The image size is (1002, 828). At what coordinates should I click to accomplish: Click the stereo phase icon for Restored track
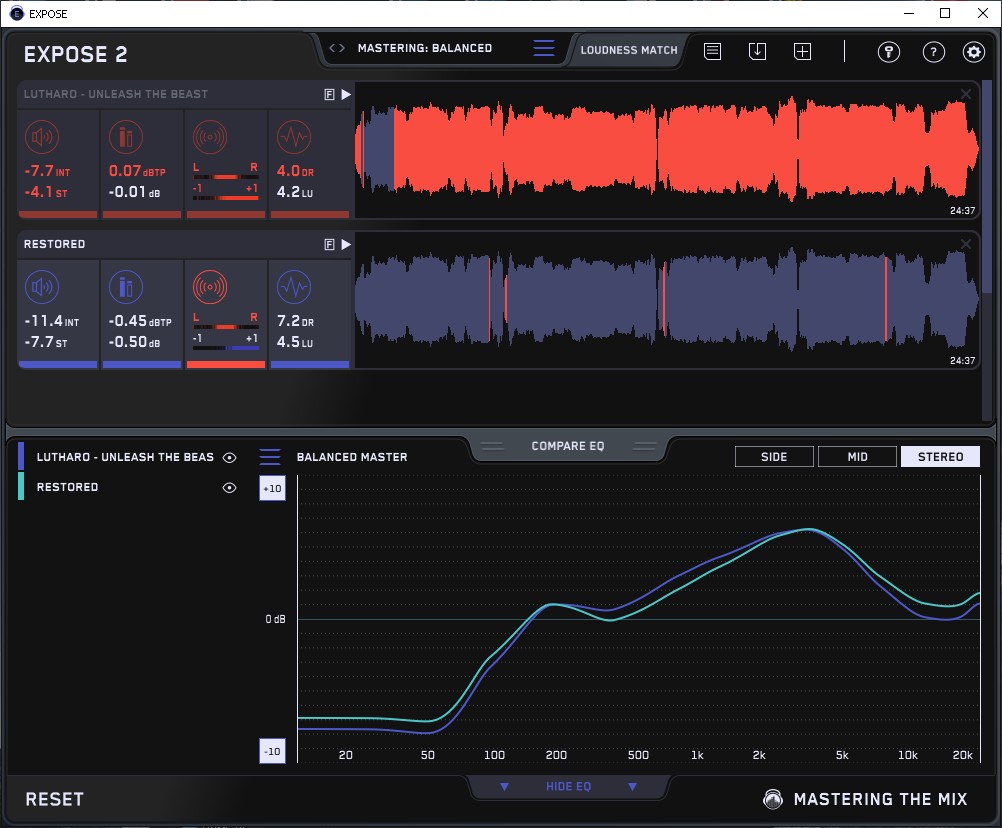[x=209, y=287]
